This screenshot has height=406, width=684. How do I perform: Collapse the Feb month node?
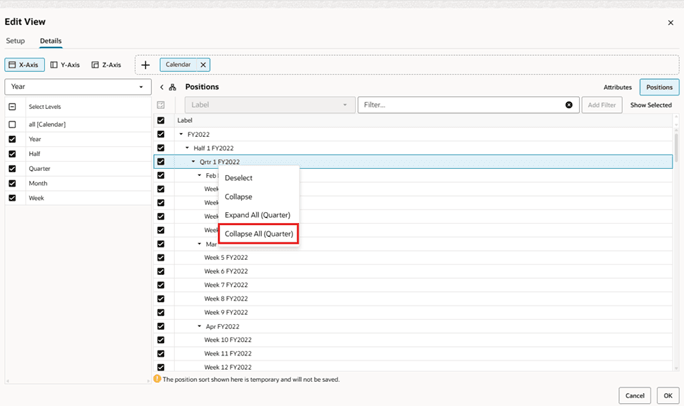tap(200, 175)
